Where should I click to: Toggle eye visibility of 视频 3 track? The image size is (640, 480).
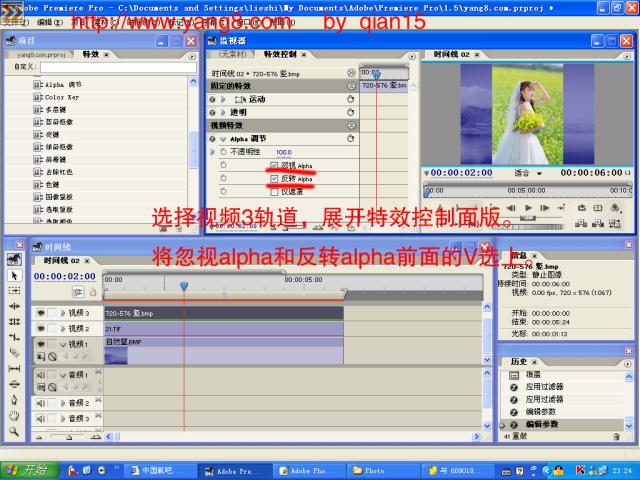pyautogui.click(x=41, y=313)
